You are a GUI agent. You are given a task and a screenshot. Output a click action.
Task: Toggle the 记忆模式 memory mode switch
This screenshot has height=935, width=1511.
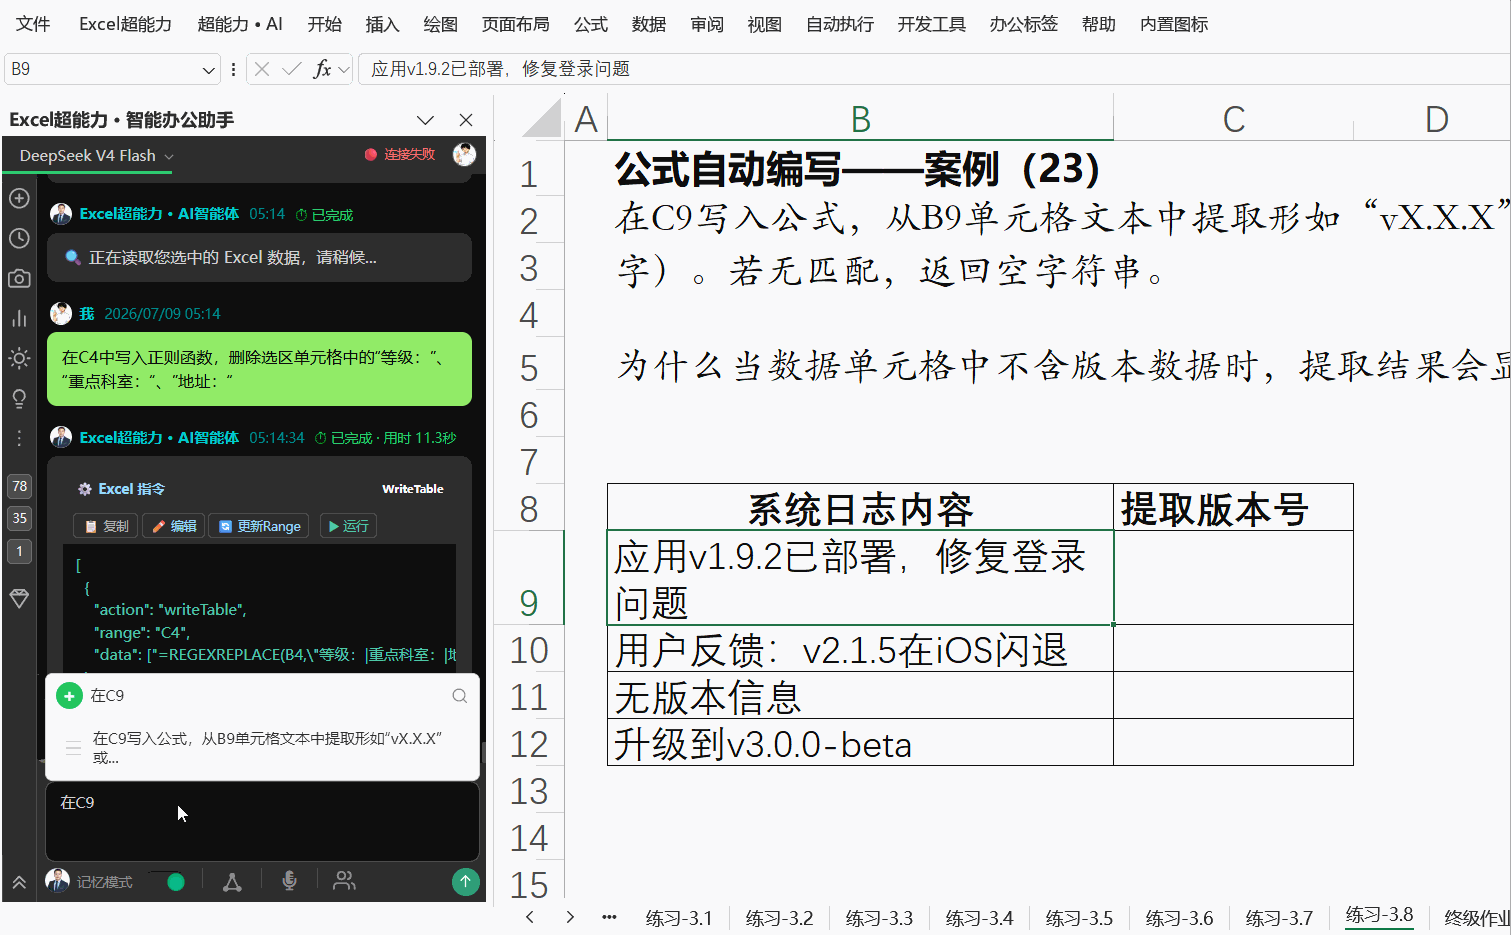(x=168, y=881)
